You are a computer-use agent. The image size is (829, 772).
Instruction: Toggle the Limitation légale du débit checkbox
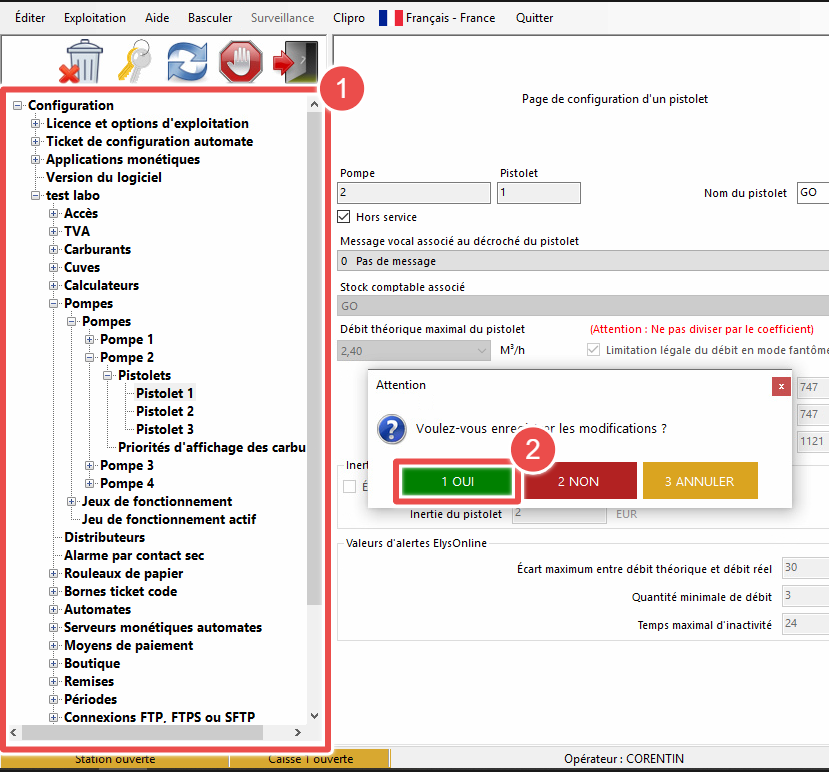(x=594, y=350)
